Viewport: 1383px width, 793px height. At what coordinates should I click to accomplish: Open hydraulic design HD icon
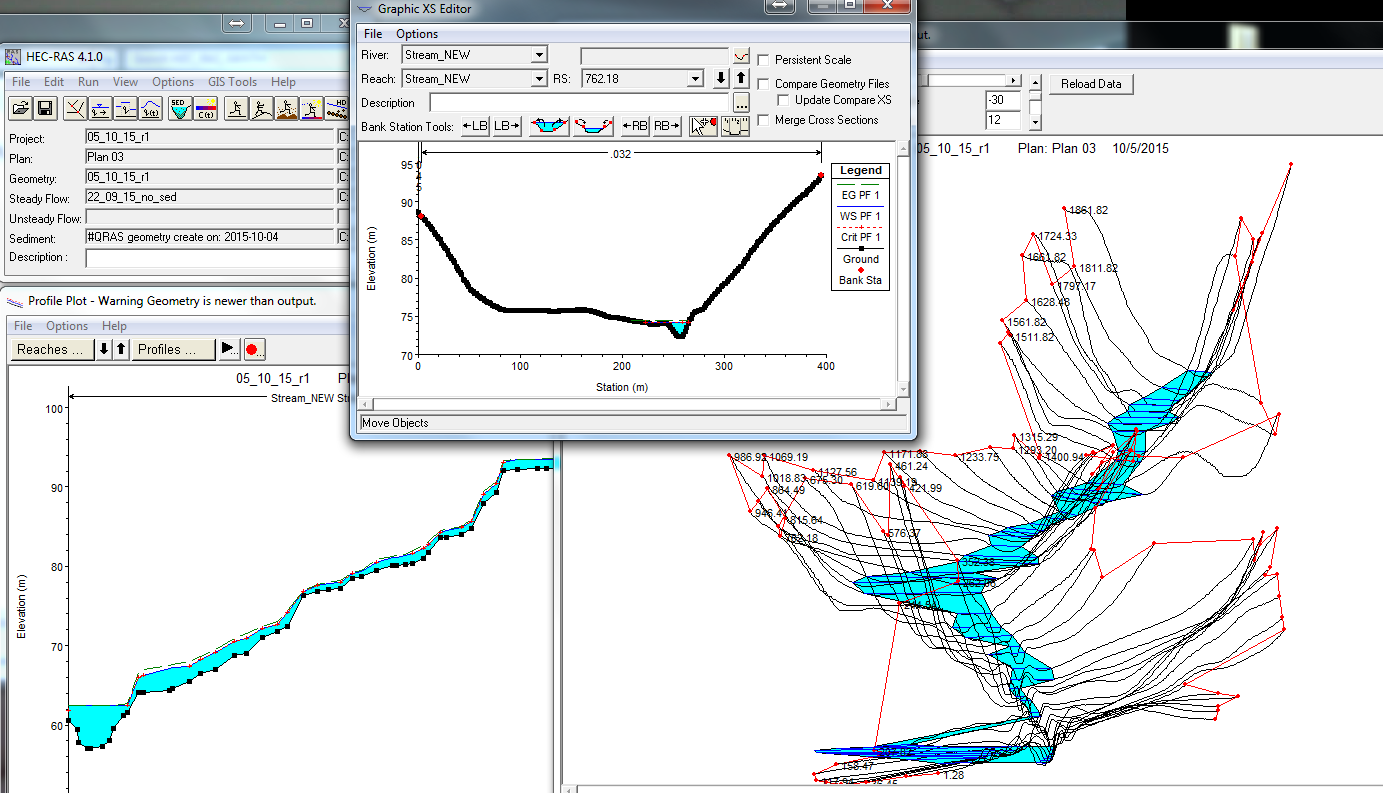(337, 108)
